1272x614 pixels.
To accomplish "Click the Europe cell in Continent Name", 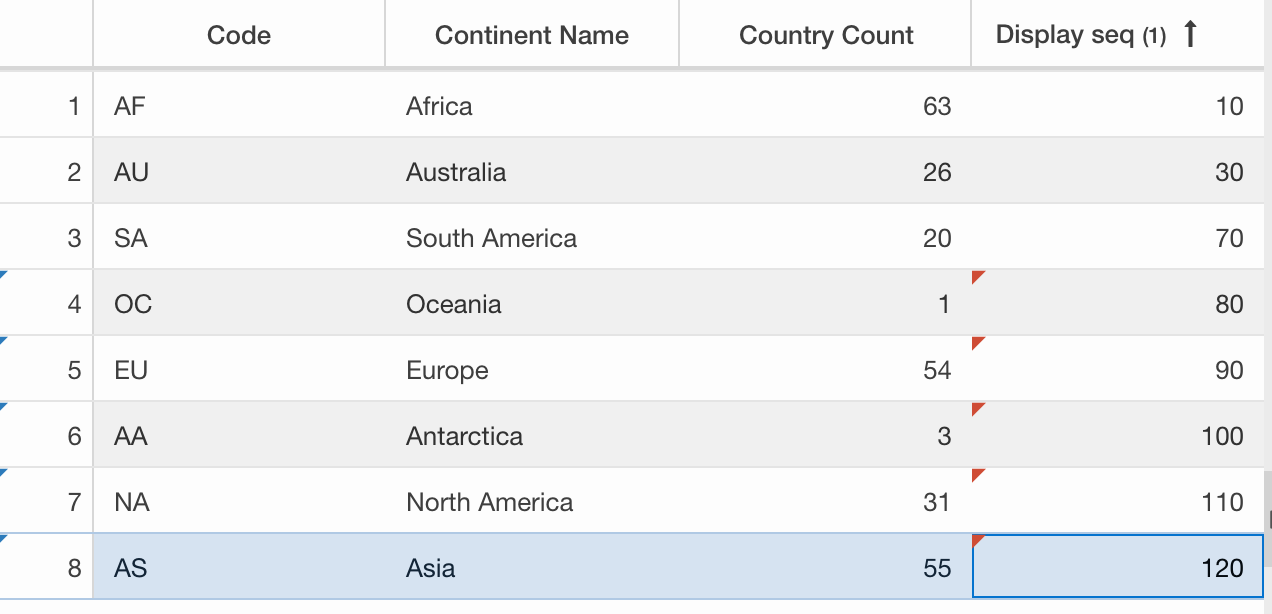I will pos(532,369).
